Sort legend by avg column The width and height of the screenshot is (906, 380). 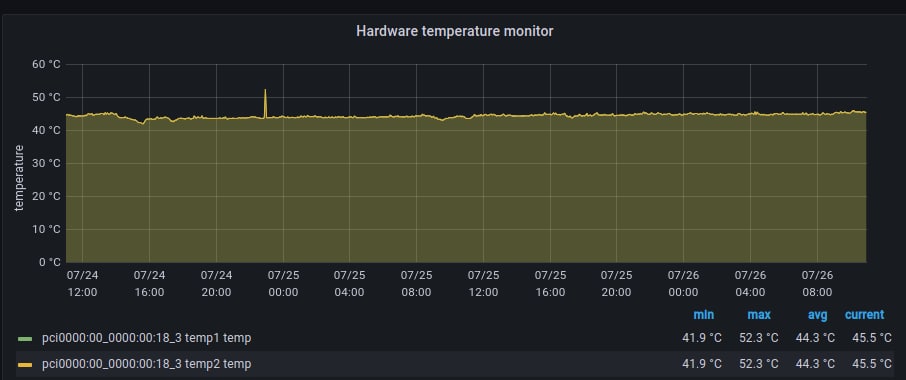[818, 315]
